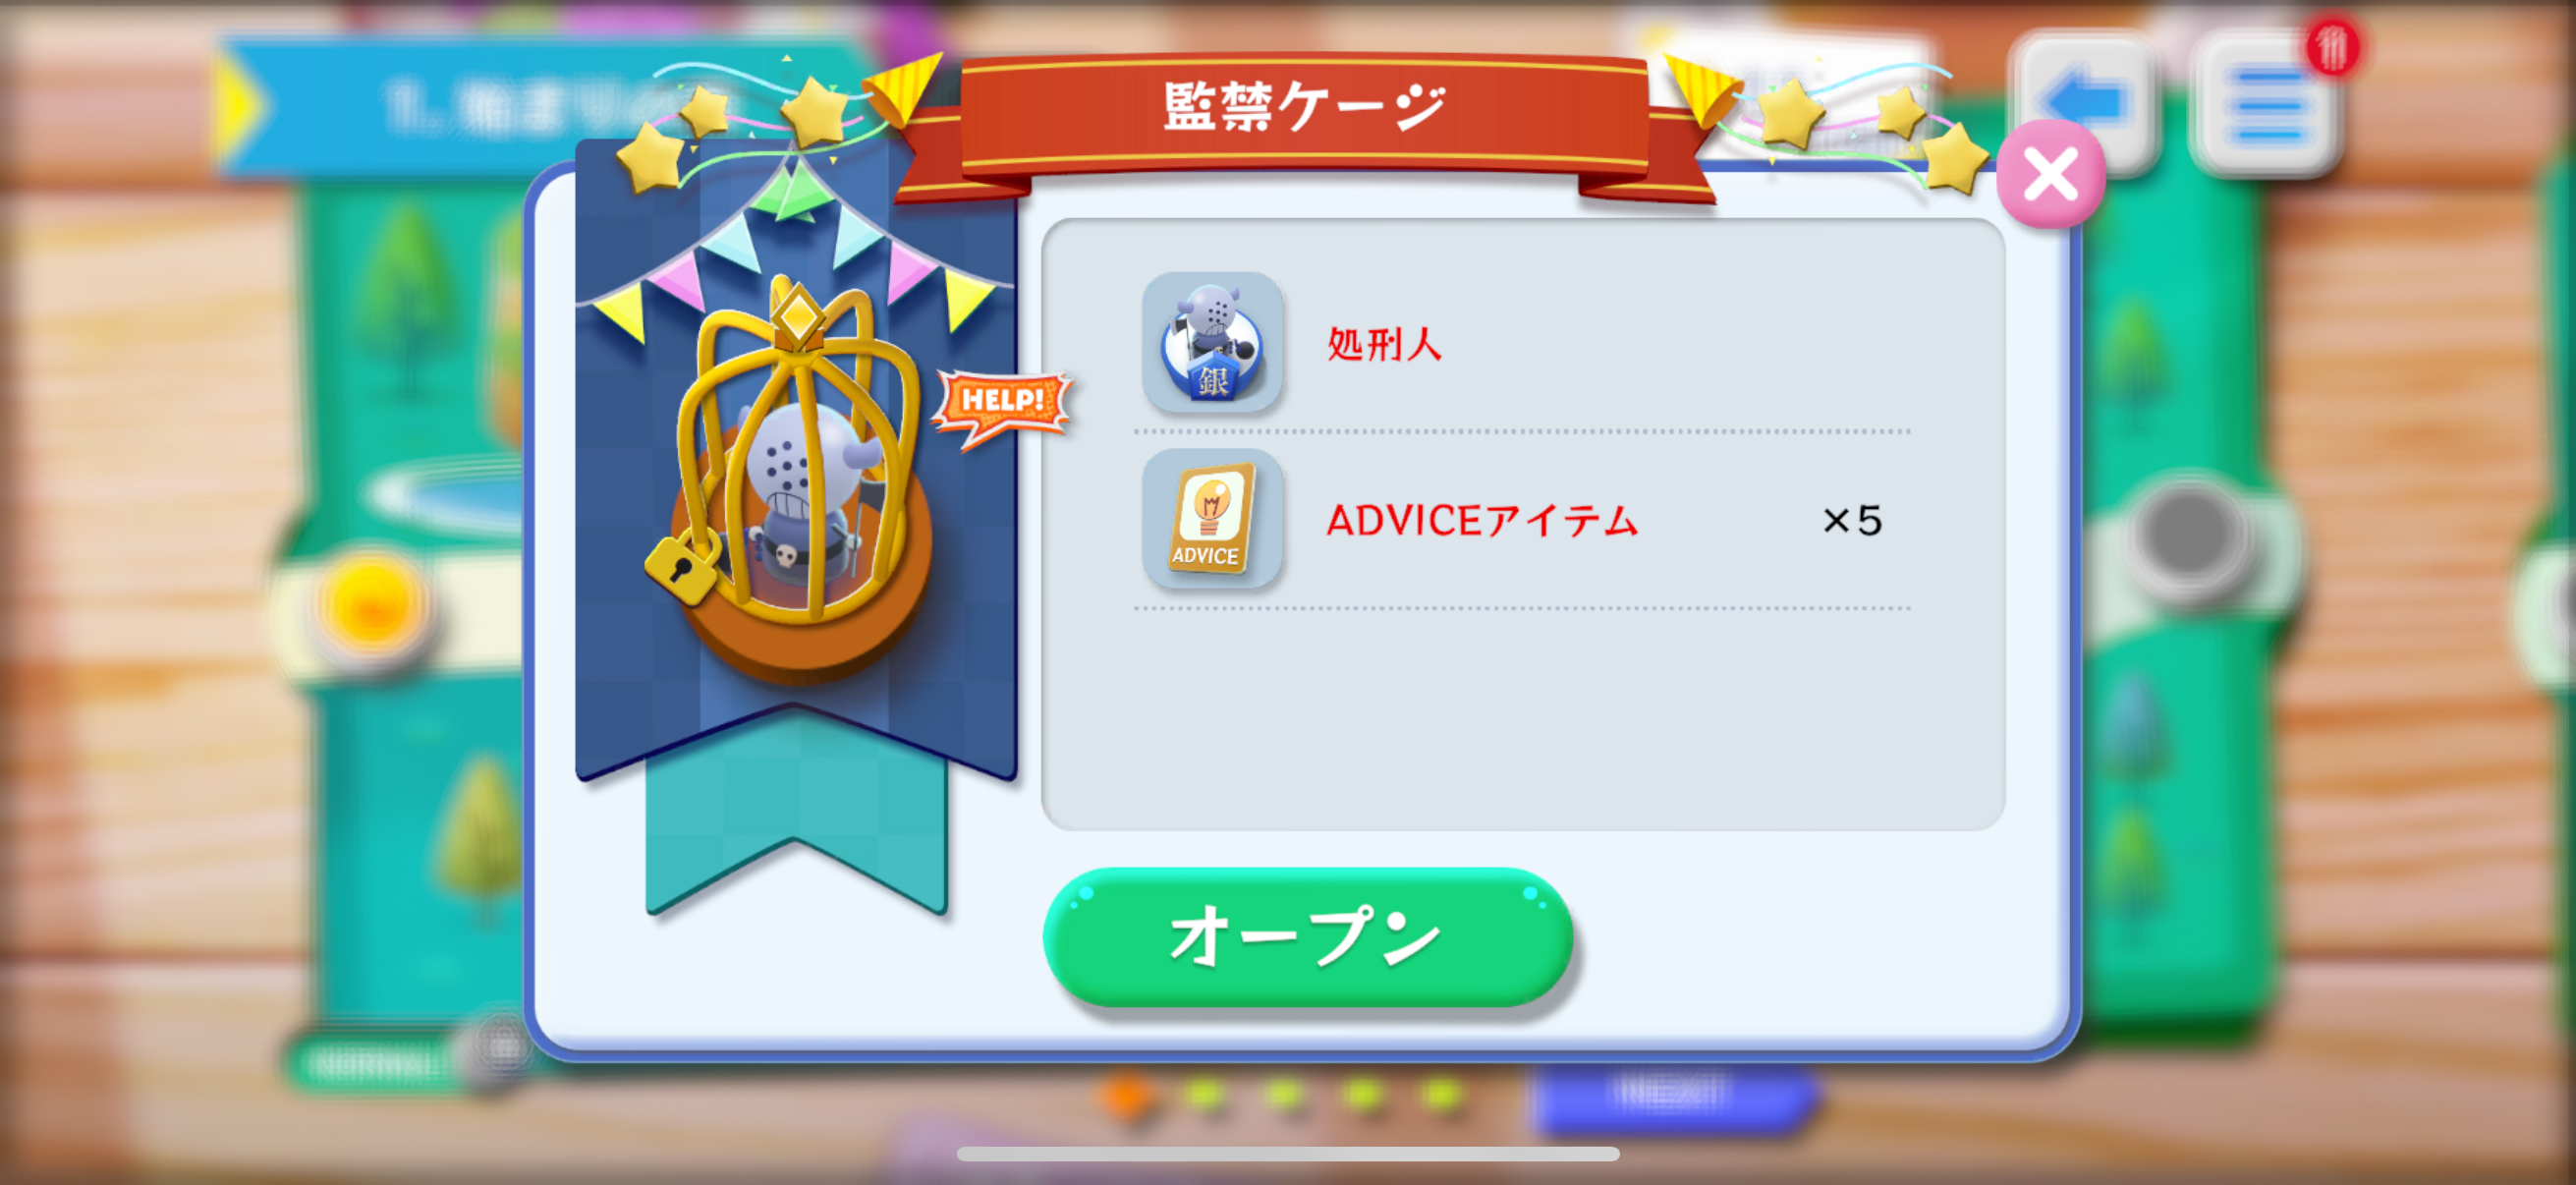Close the 監禁ケージ dialog with pink X
The width and height of the screenshot is (2576, 1185).
(2050, 175)
